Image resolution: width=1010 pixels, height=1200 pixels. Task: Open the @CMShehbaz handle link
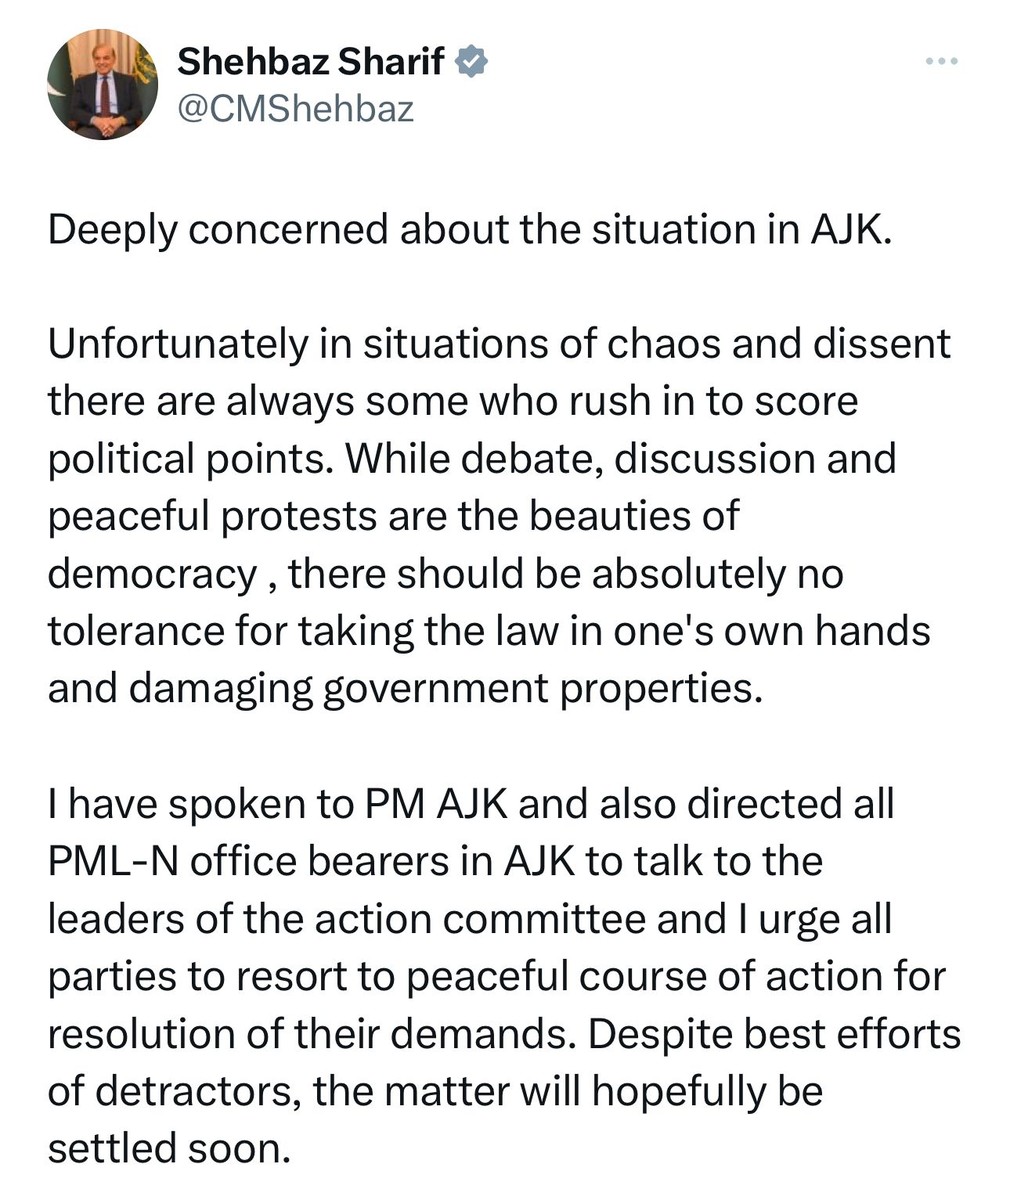pyautogui.click(x=295, y=108)
